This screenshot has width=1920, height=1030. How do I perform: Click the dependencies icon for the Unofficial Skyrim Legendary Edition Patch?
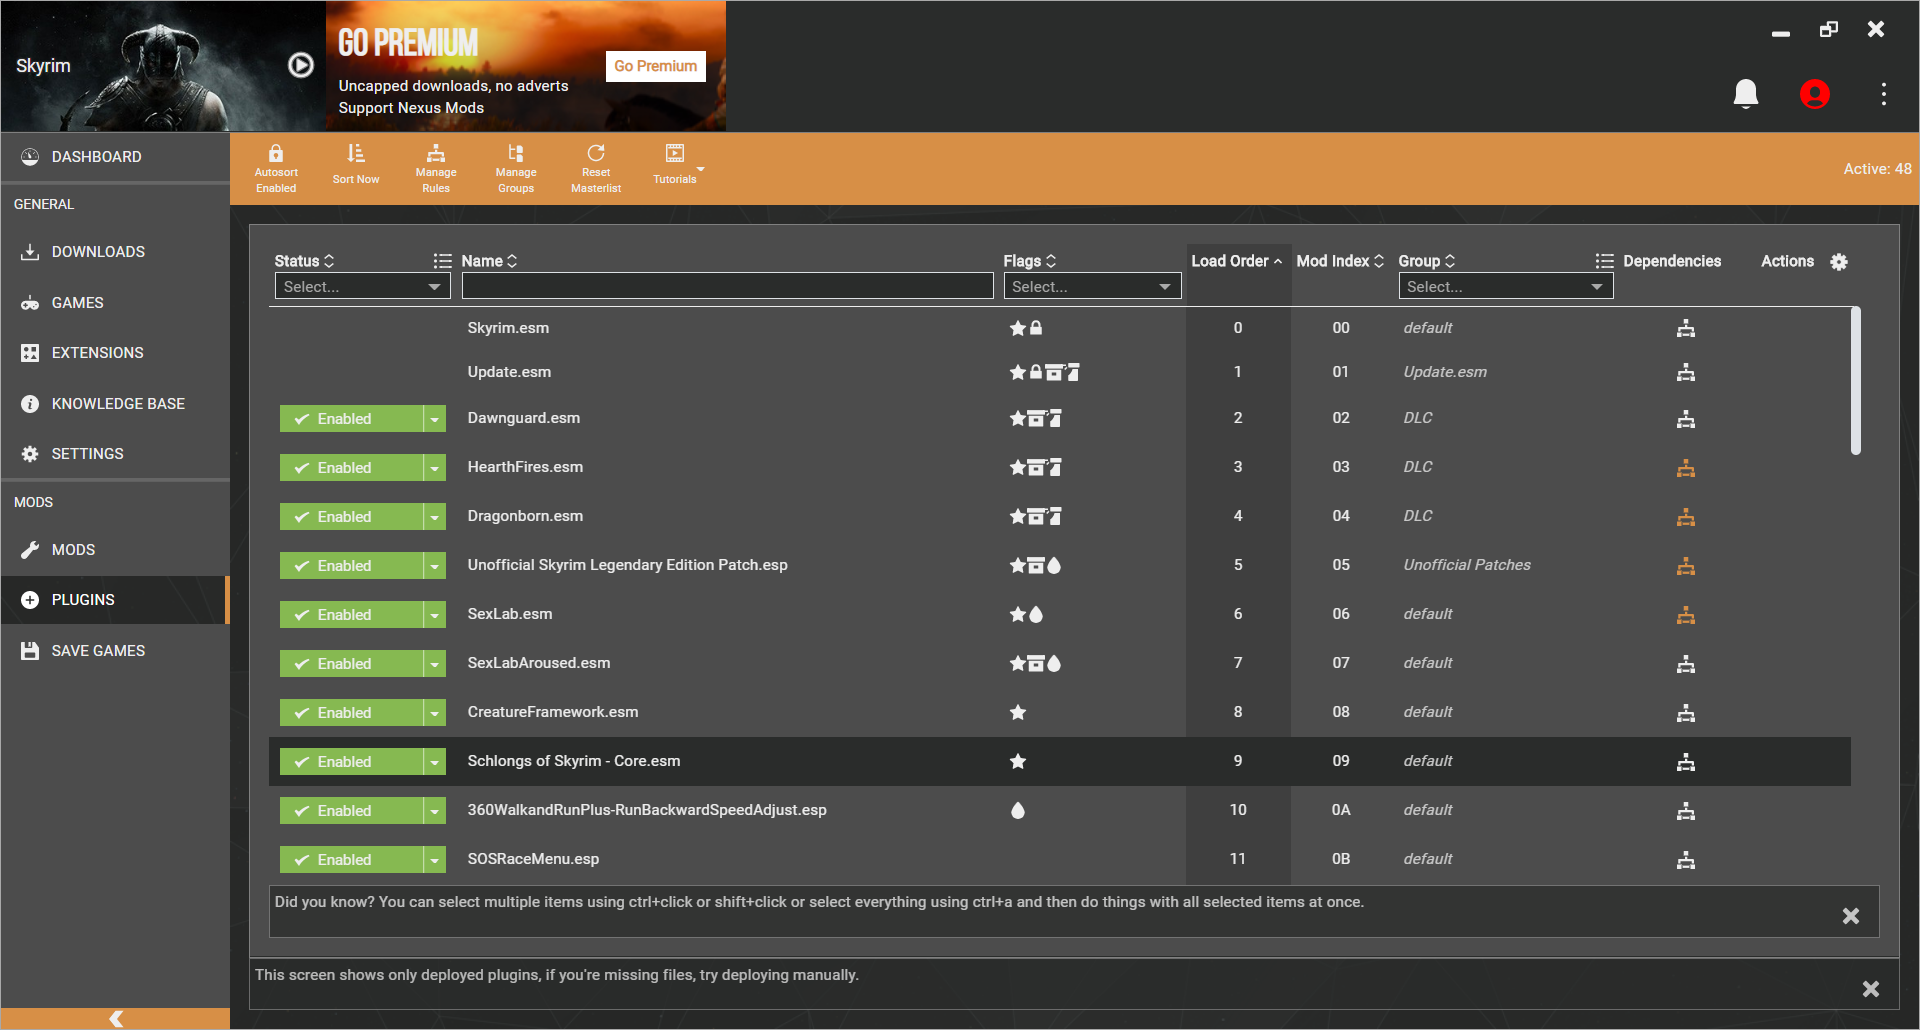[x=1686, y=566]
